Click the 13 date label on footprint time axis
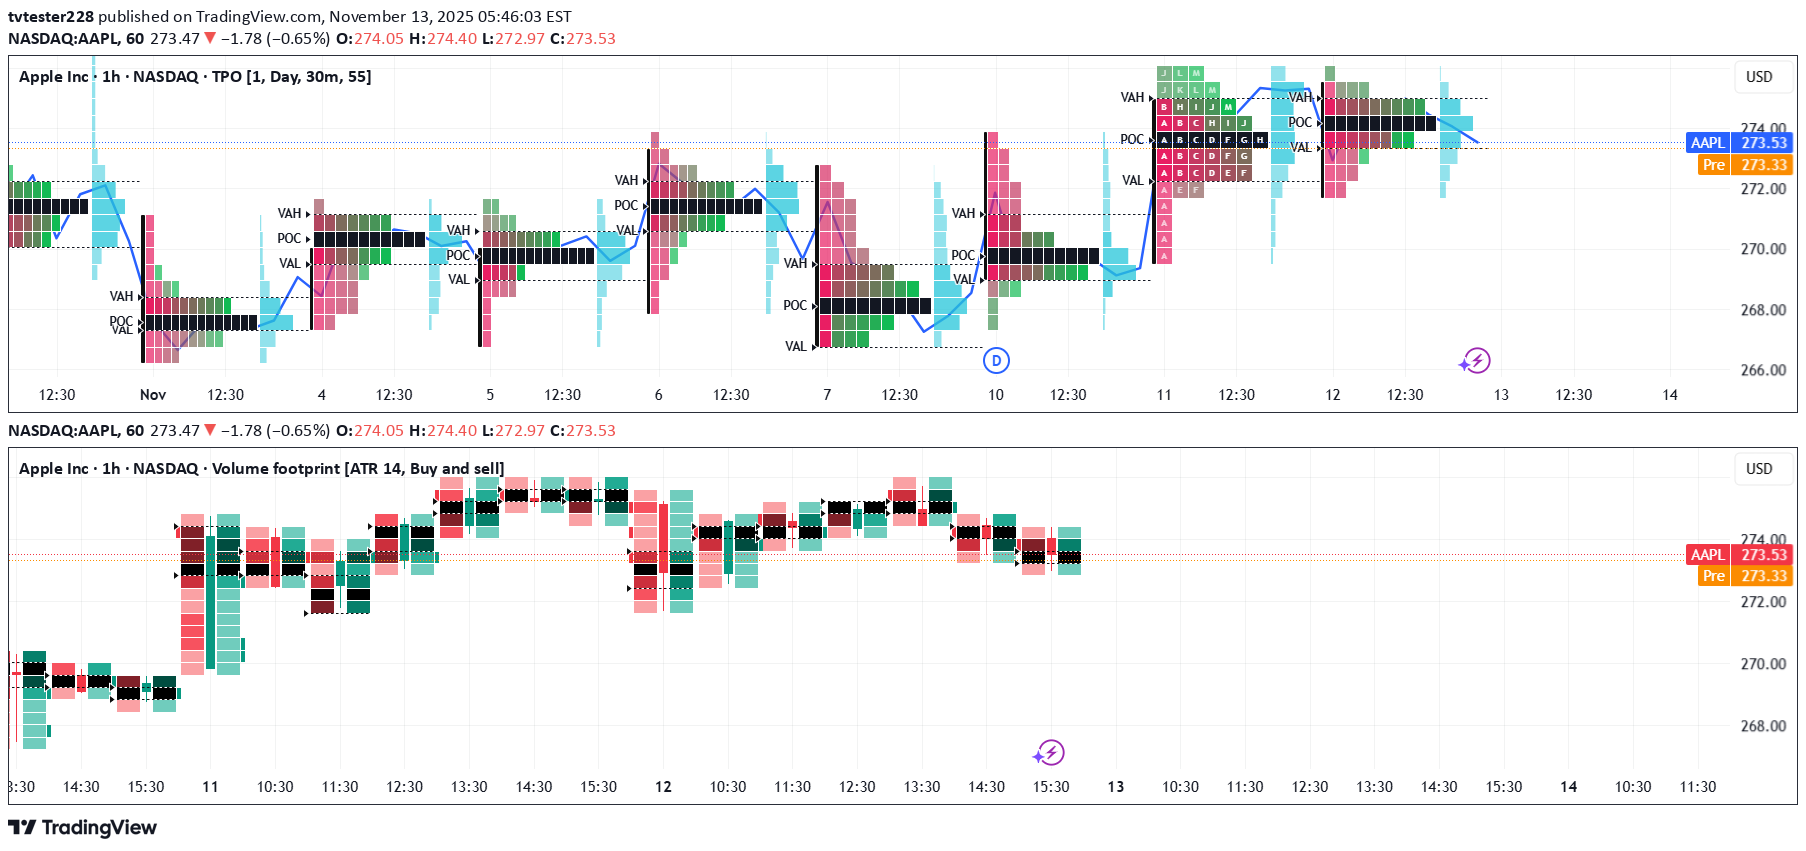The height and width of the screenshot is (851, 1806). (x=1115, y=787)
